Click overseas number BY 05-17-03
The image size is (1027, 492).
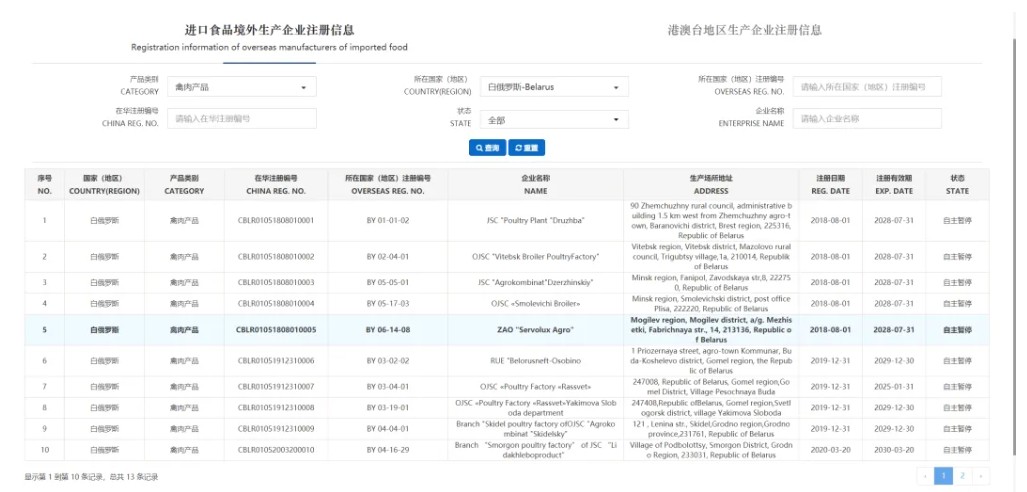point(388,303)
